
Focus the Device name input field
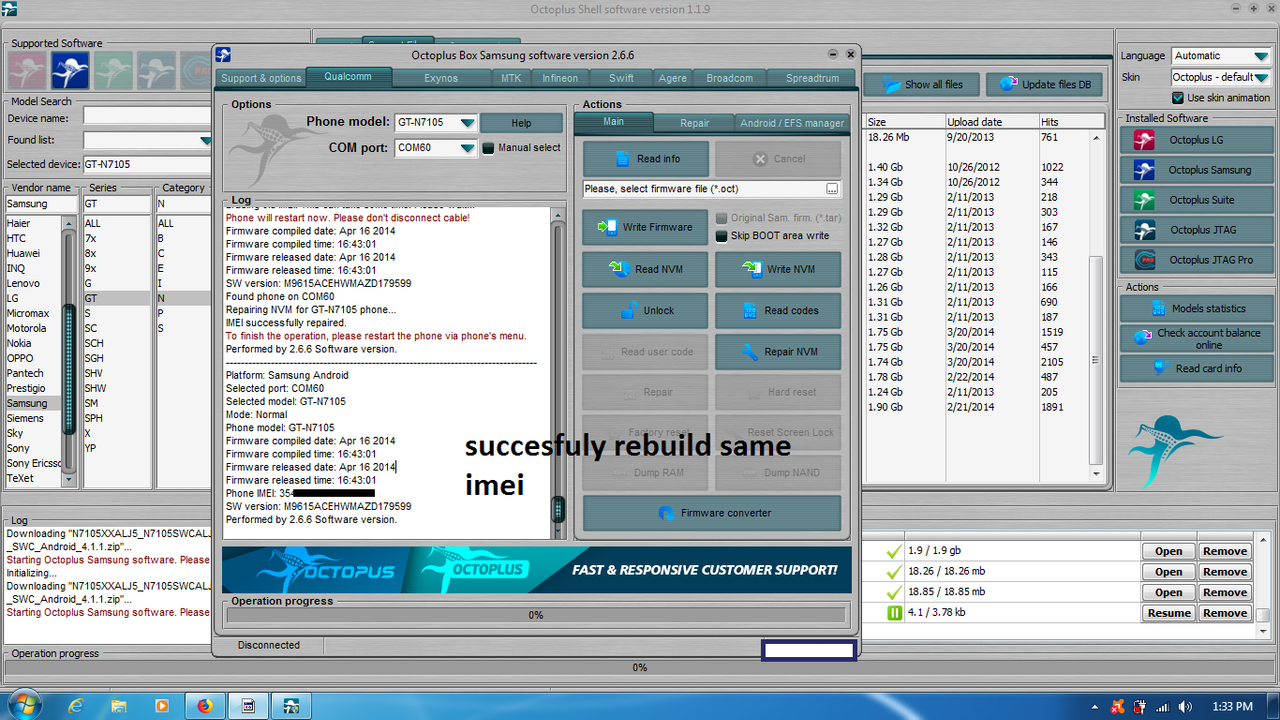click(147, 118)
